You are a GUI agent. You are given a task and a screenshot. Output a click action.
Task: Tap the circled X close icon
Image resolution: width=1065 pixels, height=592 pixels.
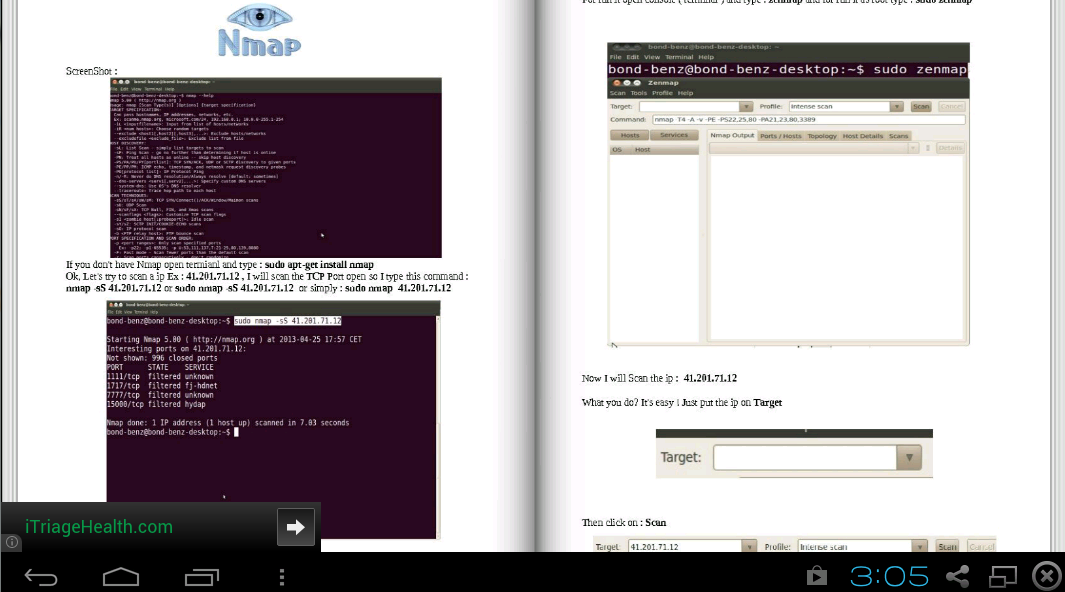pos(1047,576)
